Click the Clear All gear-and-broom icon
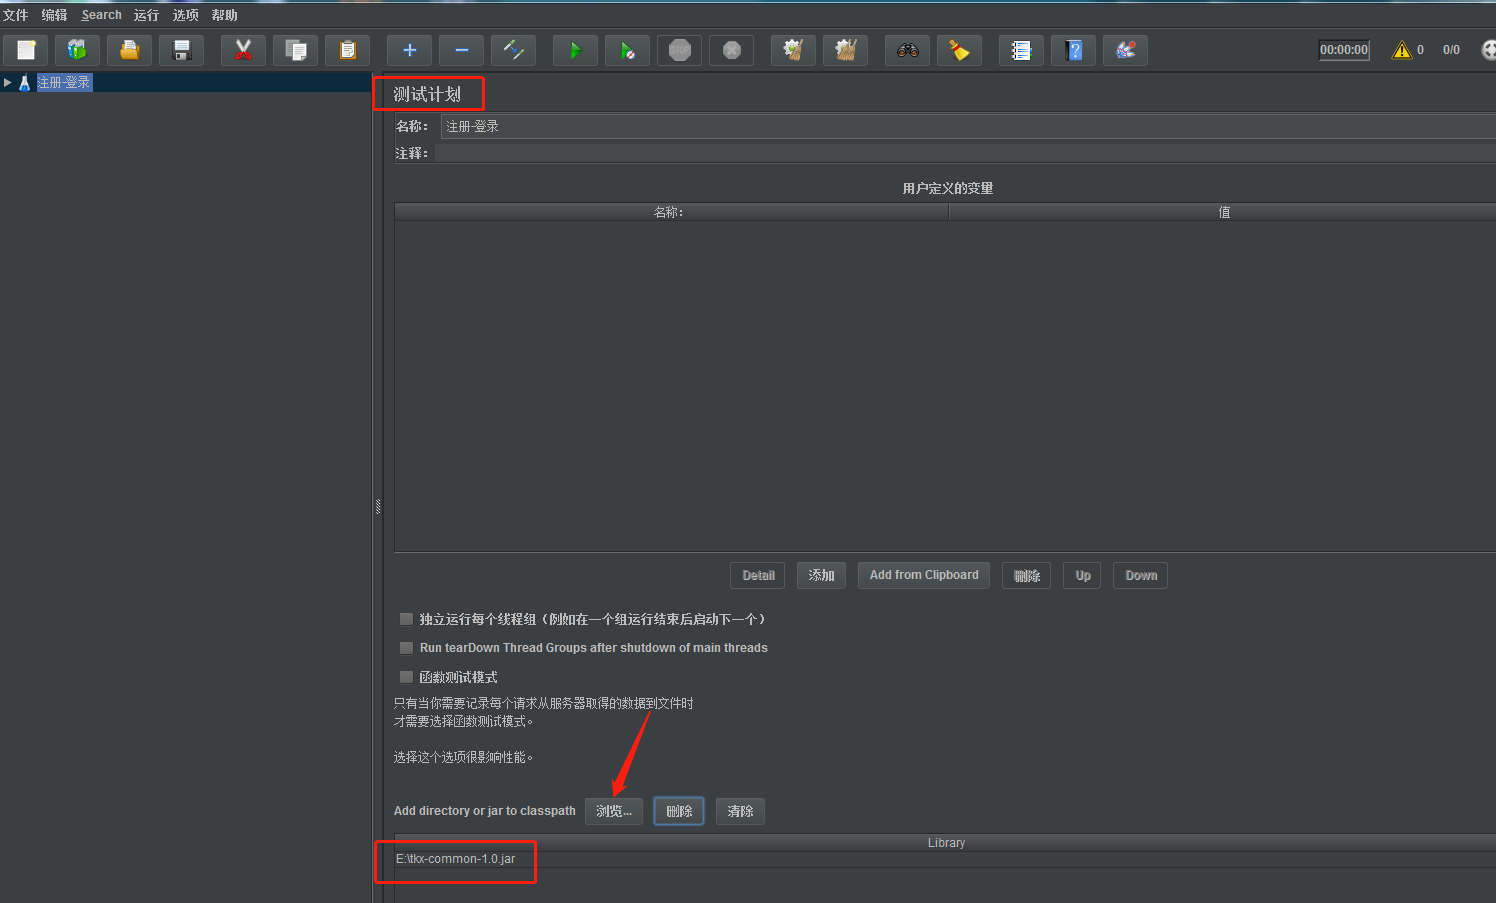 (x=845, y=50)
